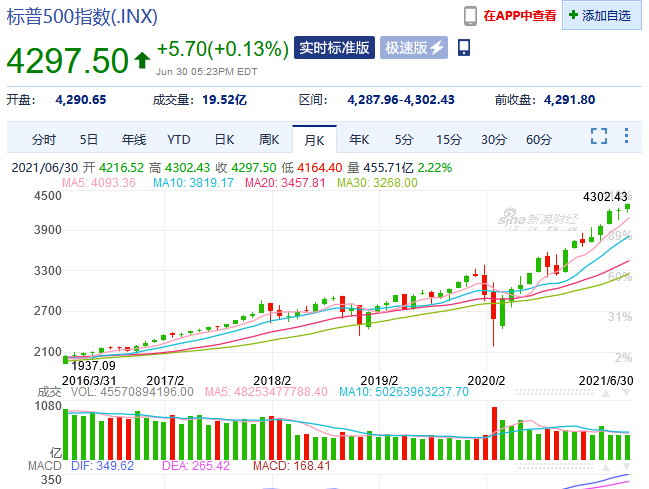Open the three-dot chart options menu
649x489 pixels.
tap(626, 136)
